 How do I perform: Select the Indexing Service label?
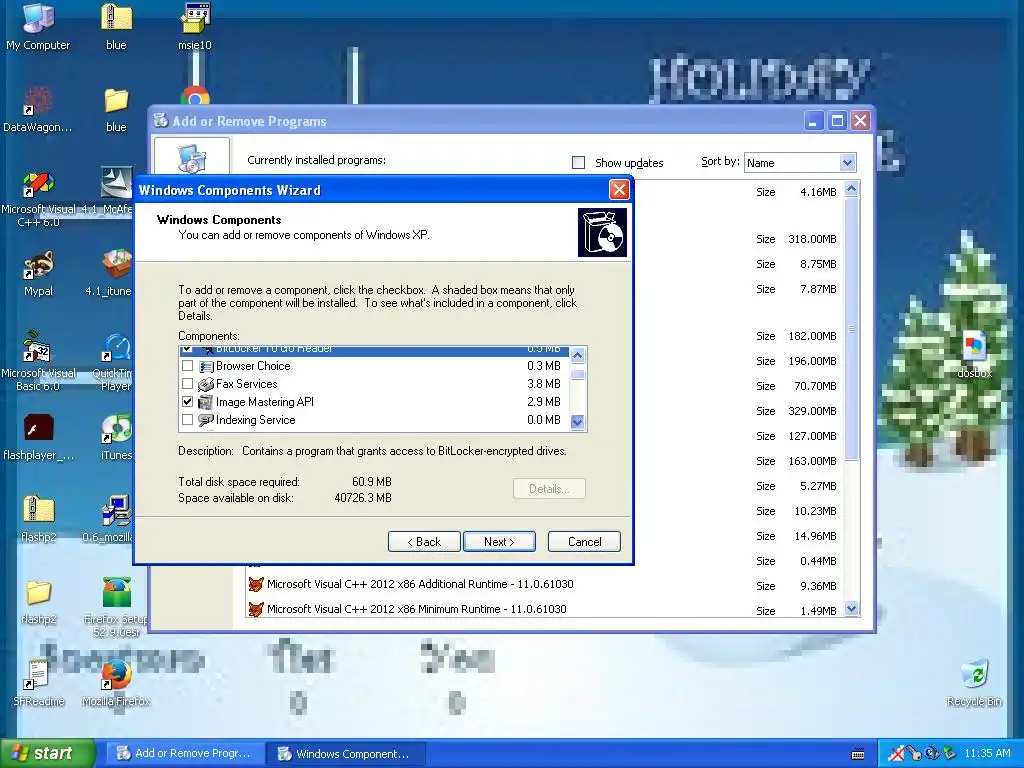tap(255, 420)
